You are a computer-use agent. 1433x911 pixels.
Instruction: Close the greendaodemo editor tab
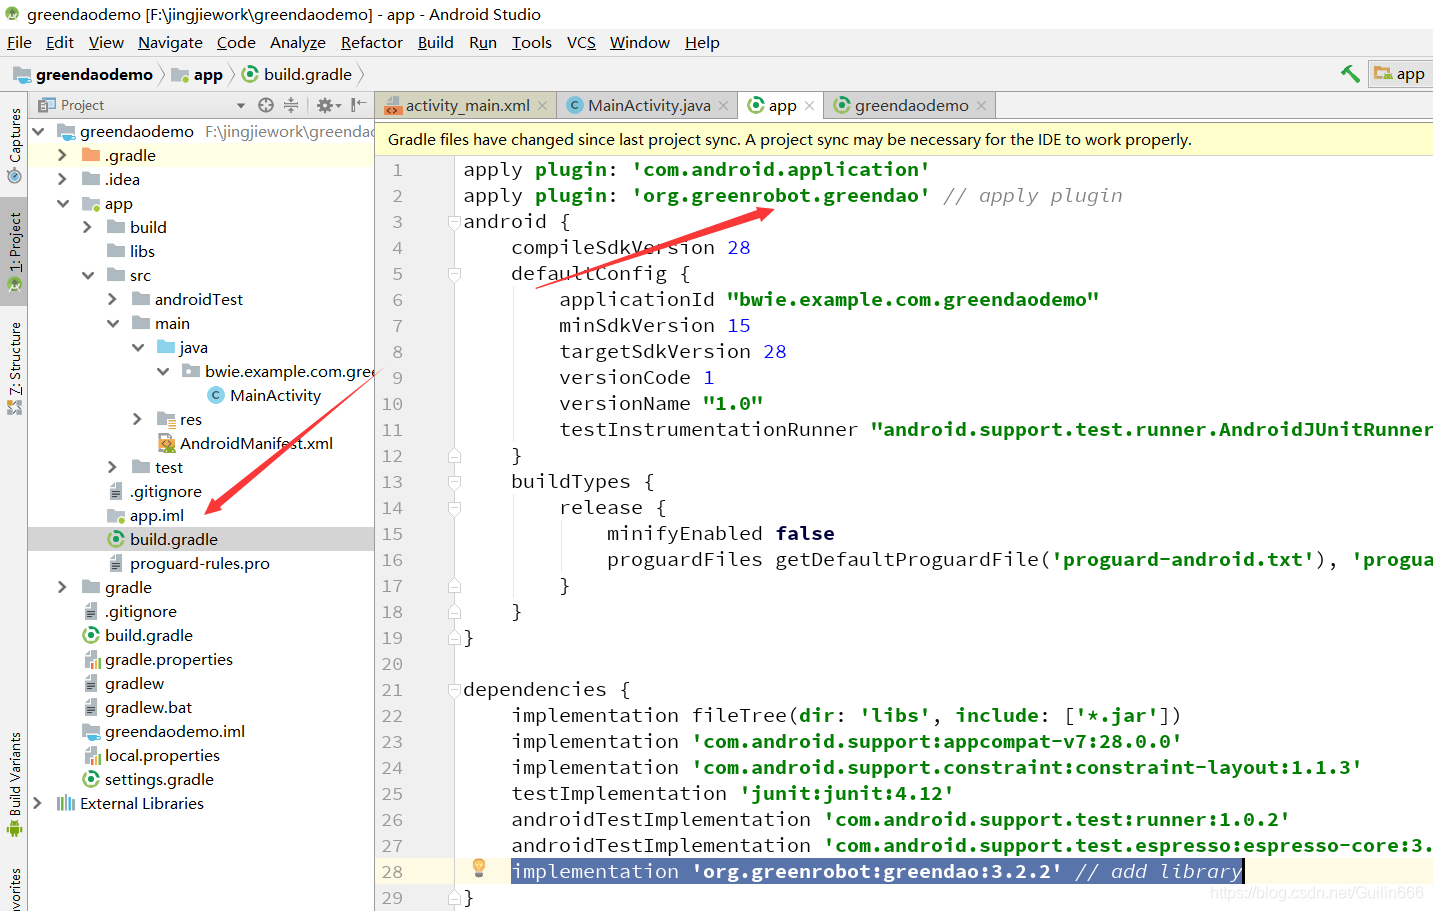981,105
